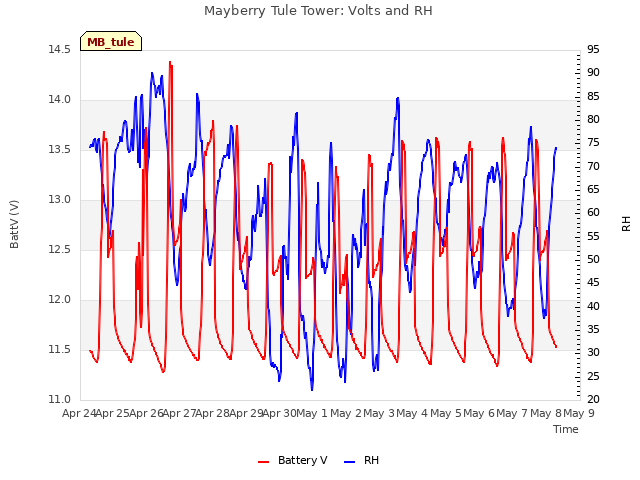Image resolution: width=640 pixels, height=480 pixels.
Task: Click the 80 tick on RH axis
Action: (593, 120)
